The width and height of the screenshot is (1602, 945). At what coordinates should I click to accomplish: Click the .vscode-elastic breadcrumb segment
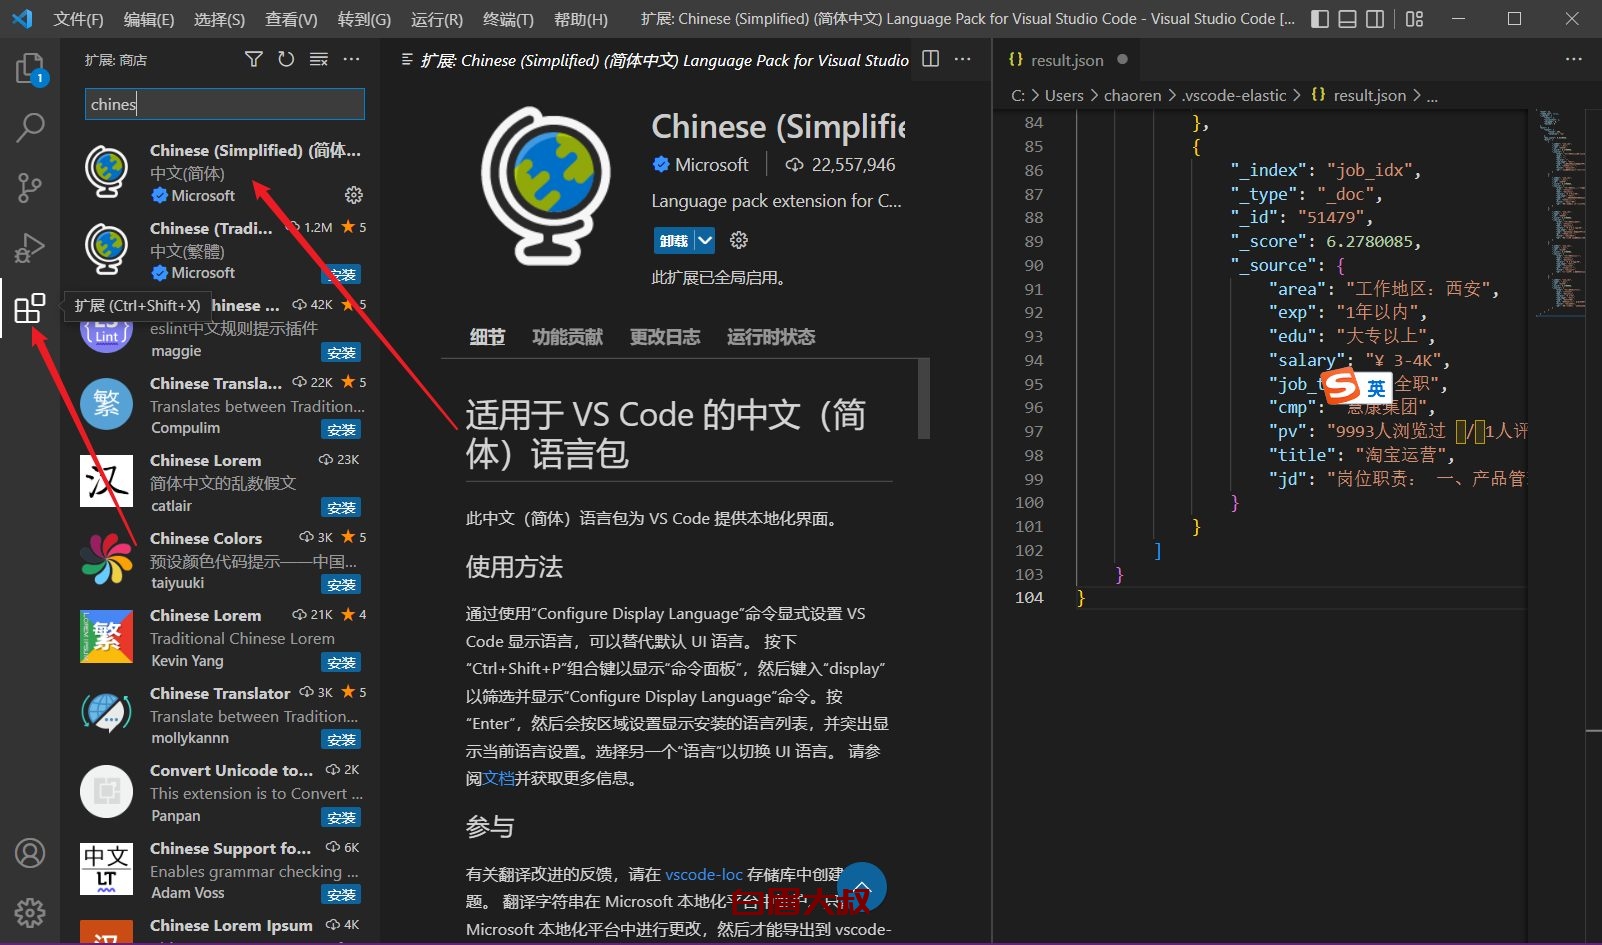coord(1234,96)
